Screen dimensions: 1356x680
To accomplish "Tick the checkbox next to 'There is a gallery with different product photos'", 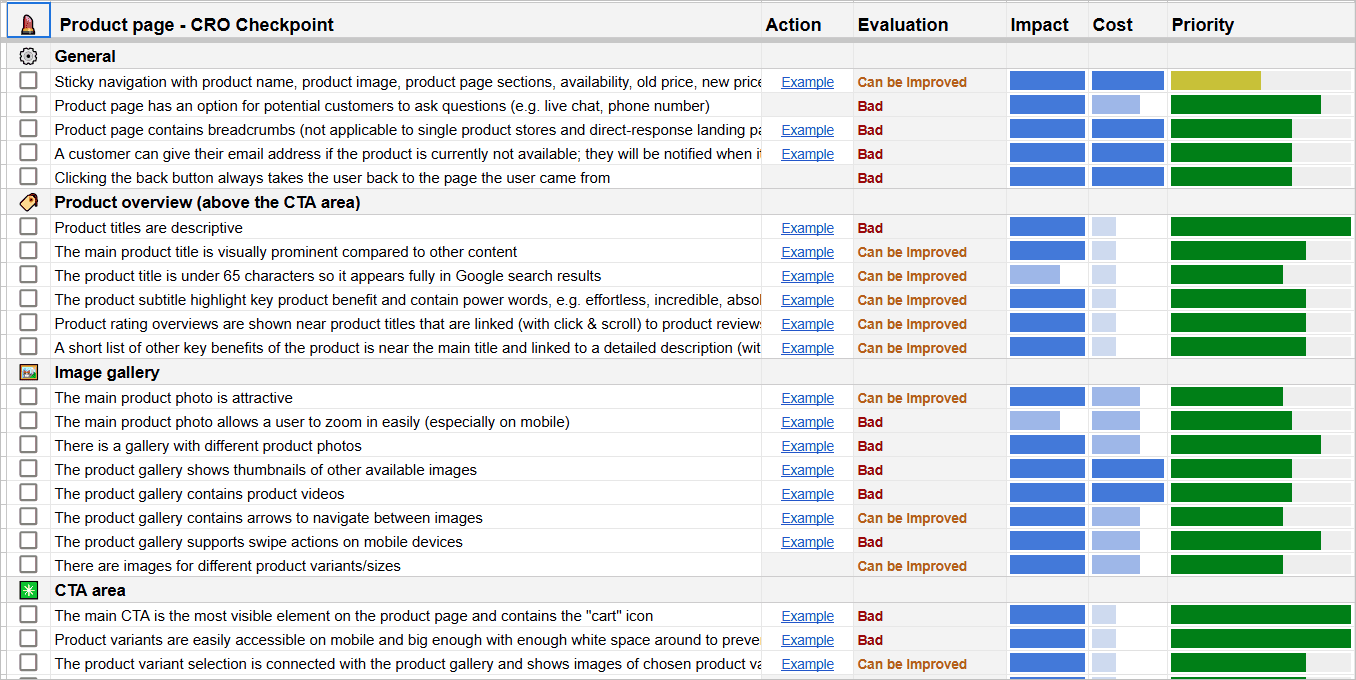I will pyautogui.click(x=28, y=445).
